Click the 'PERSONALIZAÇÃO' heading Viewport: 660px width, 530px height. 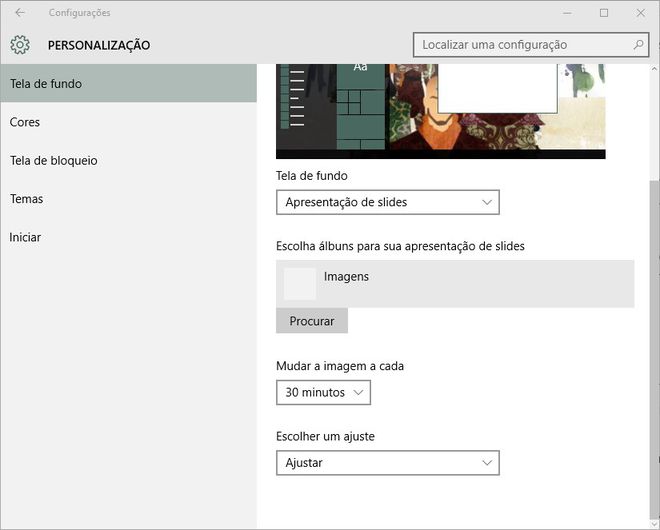pos(99,45)
